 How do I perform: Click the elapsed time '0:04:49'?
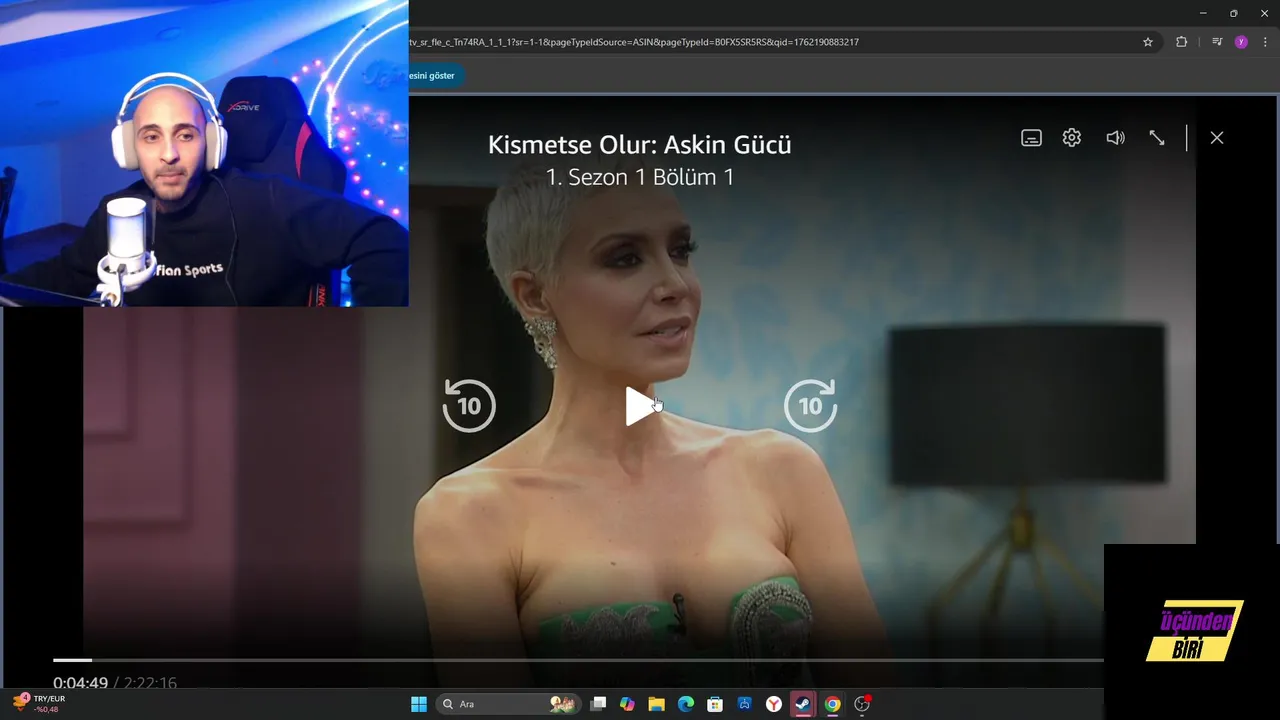pyautogui.click(x=80, y=683)
